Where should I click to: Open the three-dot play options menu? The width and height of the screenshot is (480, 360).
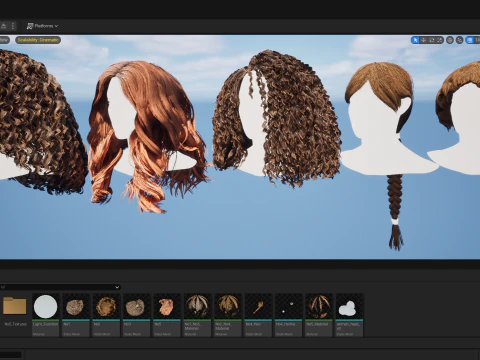click(x=13, y=26)
